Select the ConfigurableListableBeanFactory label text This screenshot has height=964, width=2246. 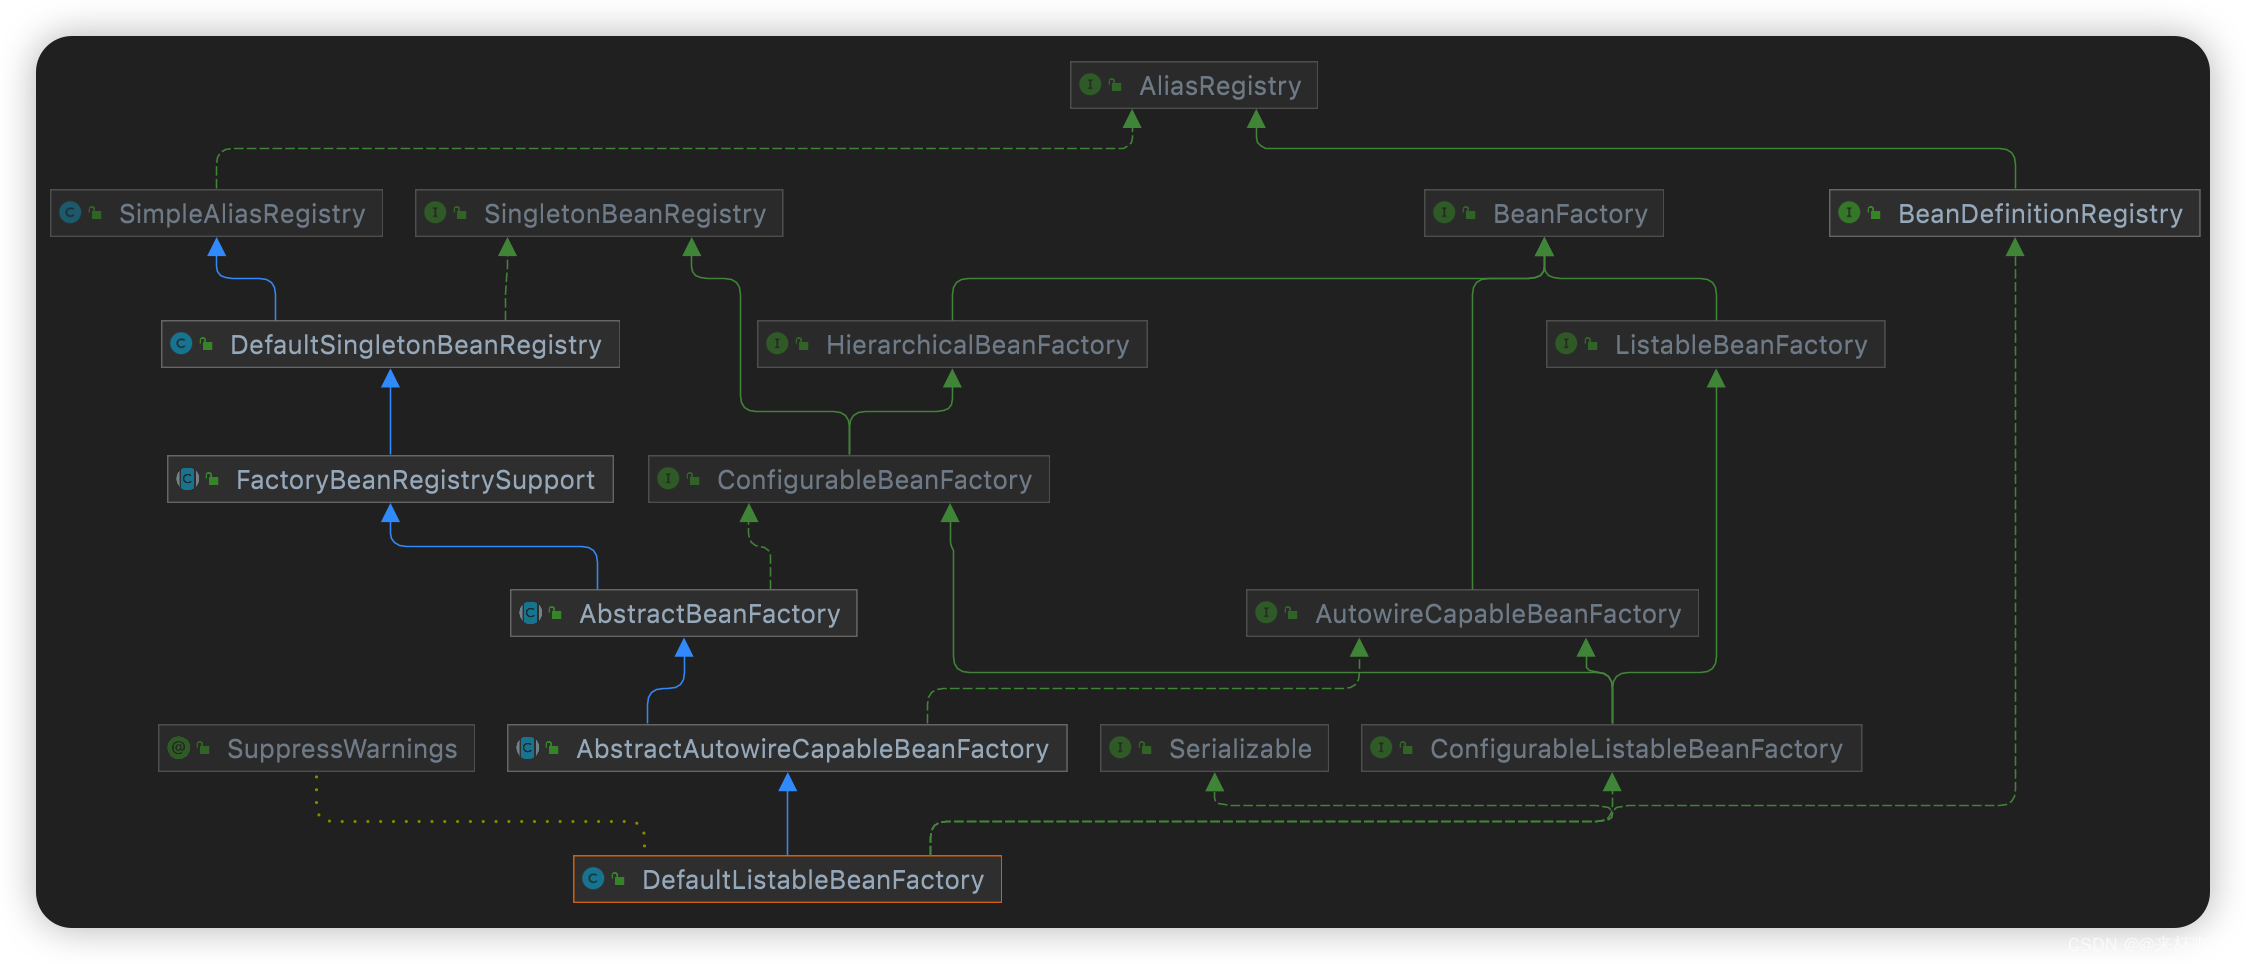click(1636, 749)
